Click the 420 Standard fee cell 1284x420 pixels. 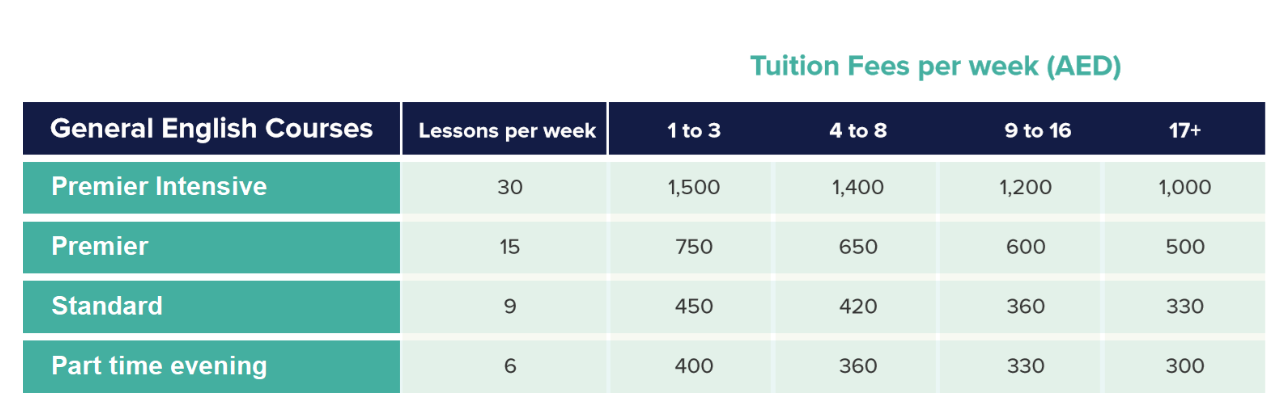coord(858,306)
